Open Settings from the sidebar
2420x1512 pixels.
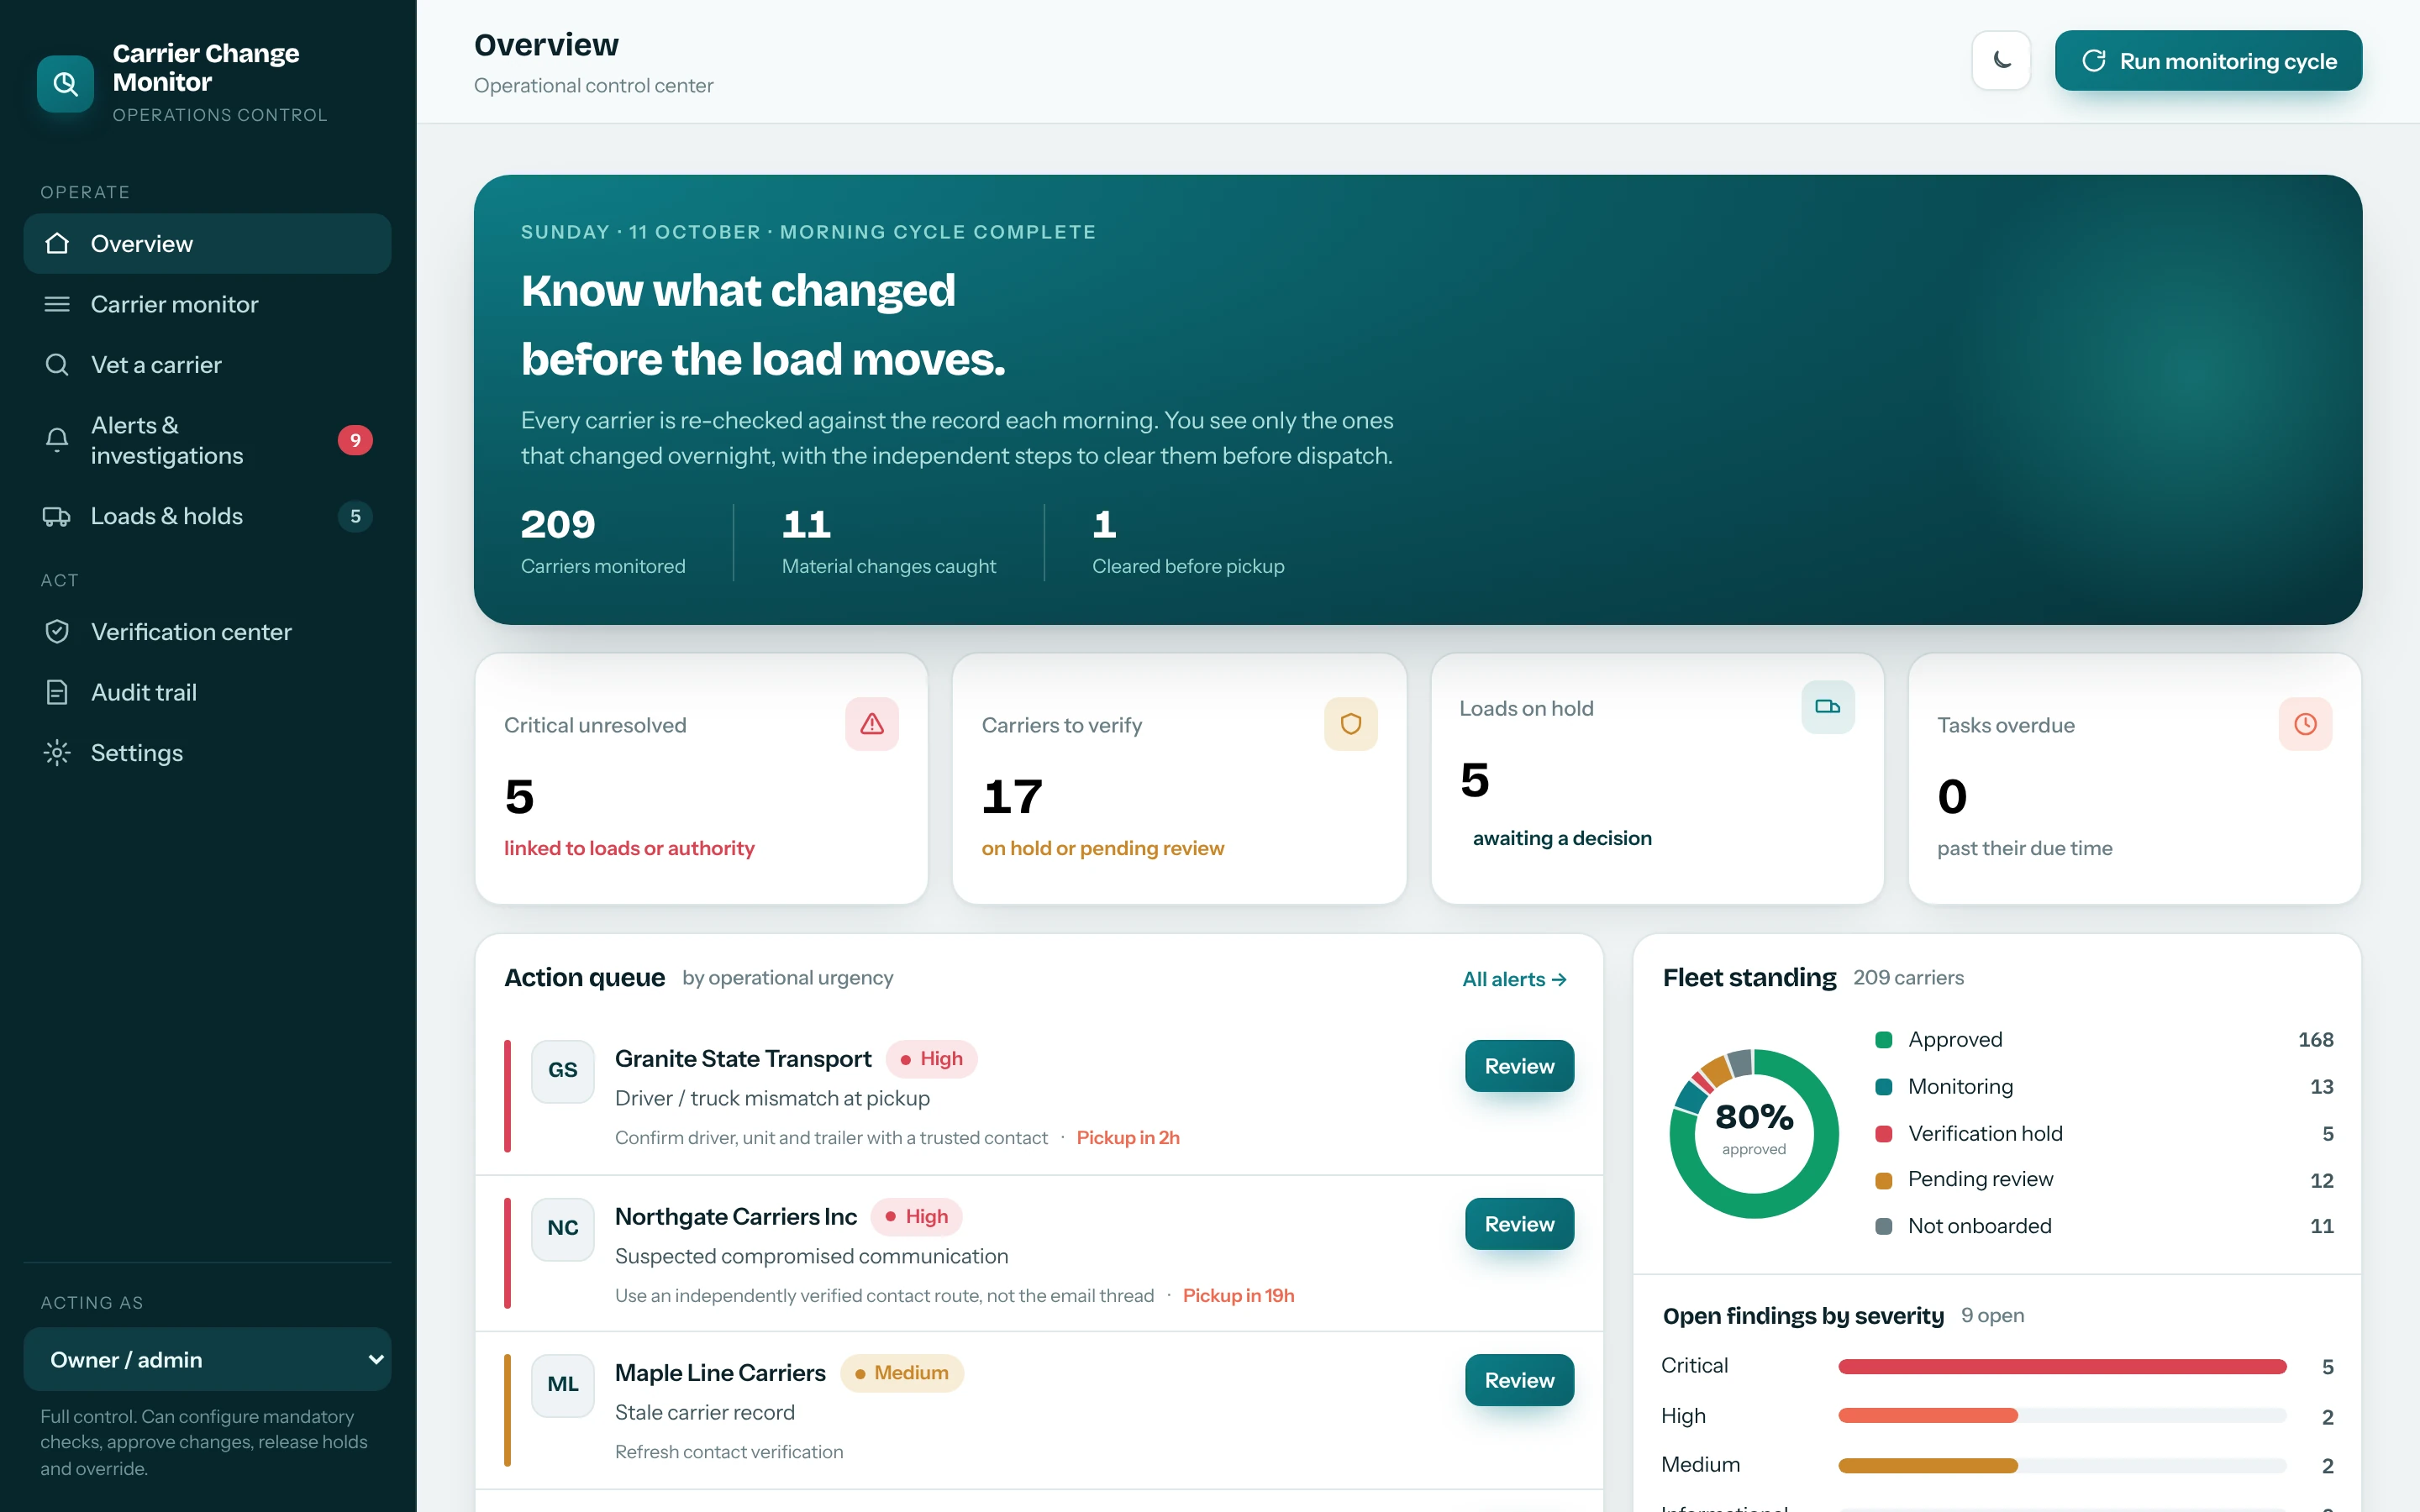[x=207, y=752]
